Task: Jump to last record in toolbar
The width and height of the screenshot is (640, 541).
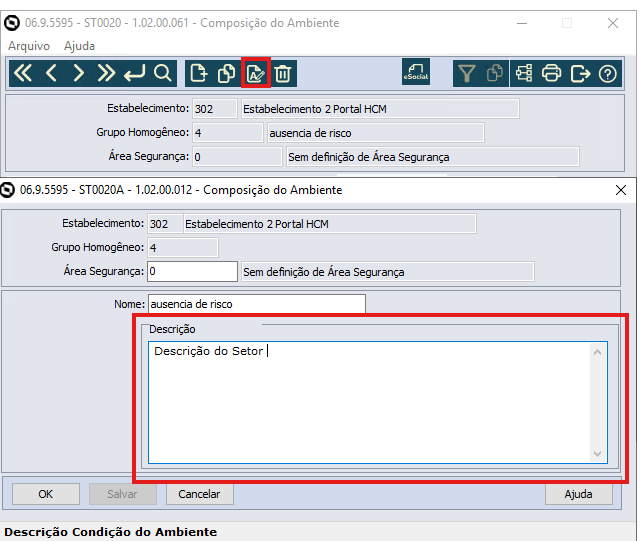Action: pos(106,73)
